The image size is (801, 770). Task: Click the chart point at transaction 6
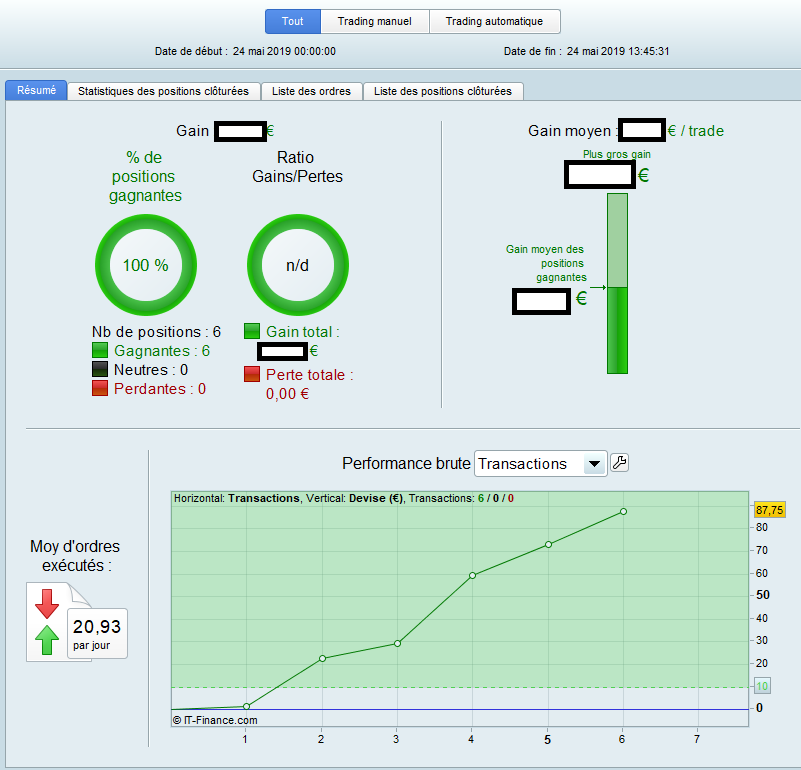(x=623, y=511)
